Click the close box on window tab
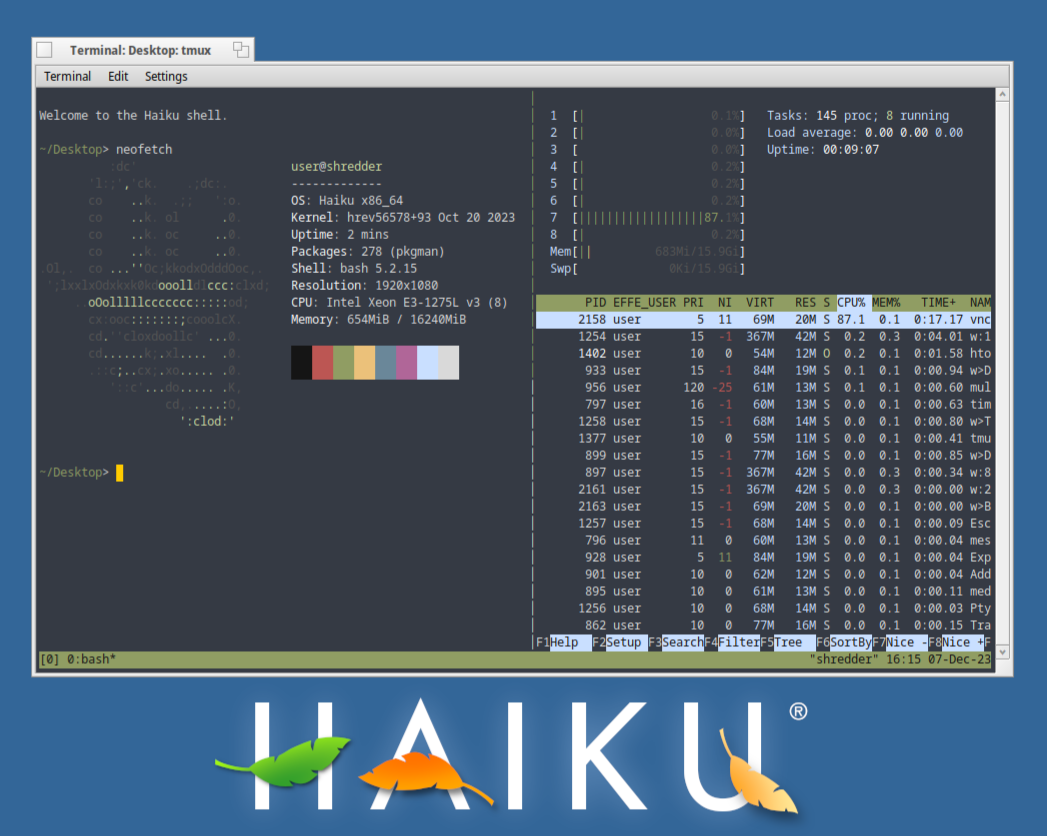This screenshot has height=836, width=1047. pos(44,49)
